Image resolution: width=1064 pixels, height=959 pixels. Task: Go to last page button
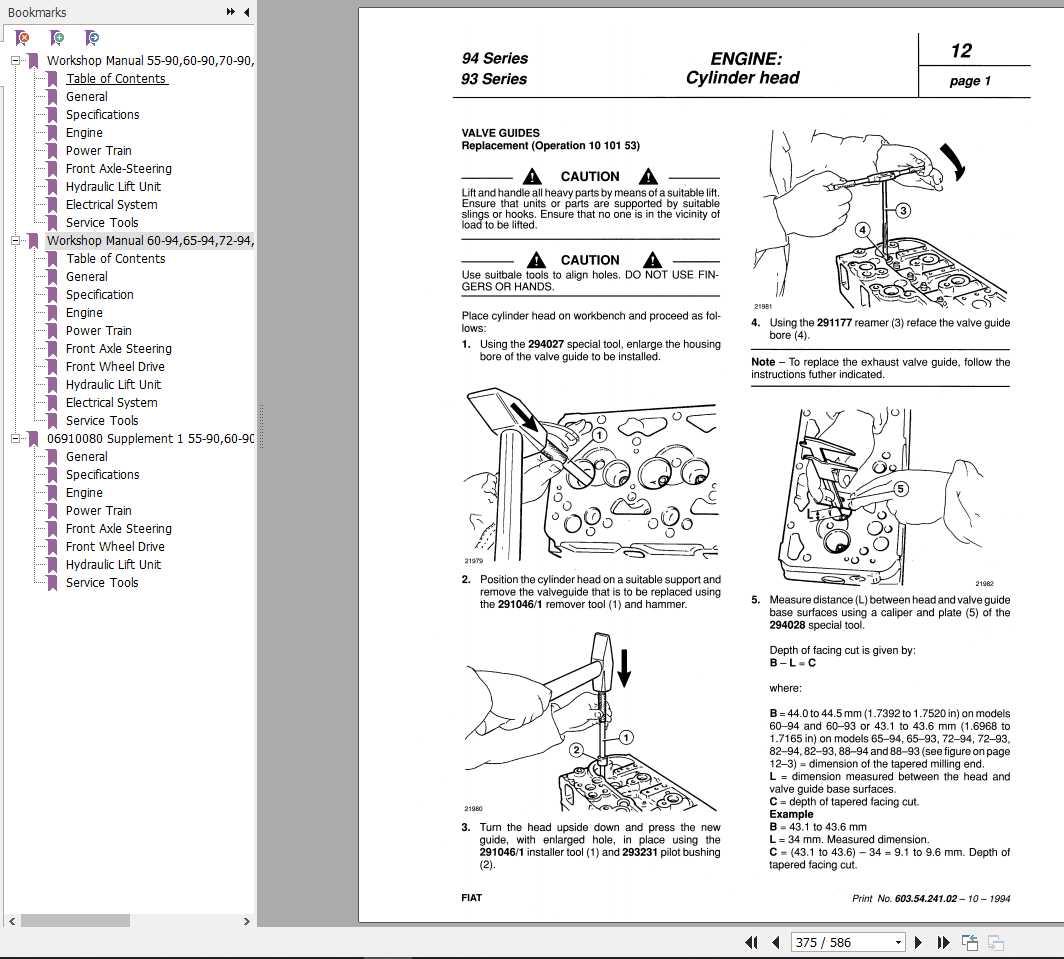(943, 942)
